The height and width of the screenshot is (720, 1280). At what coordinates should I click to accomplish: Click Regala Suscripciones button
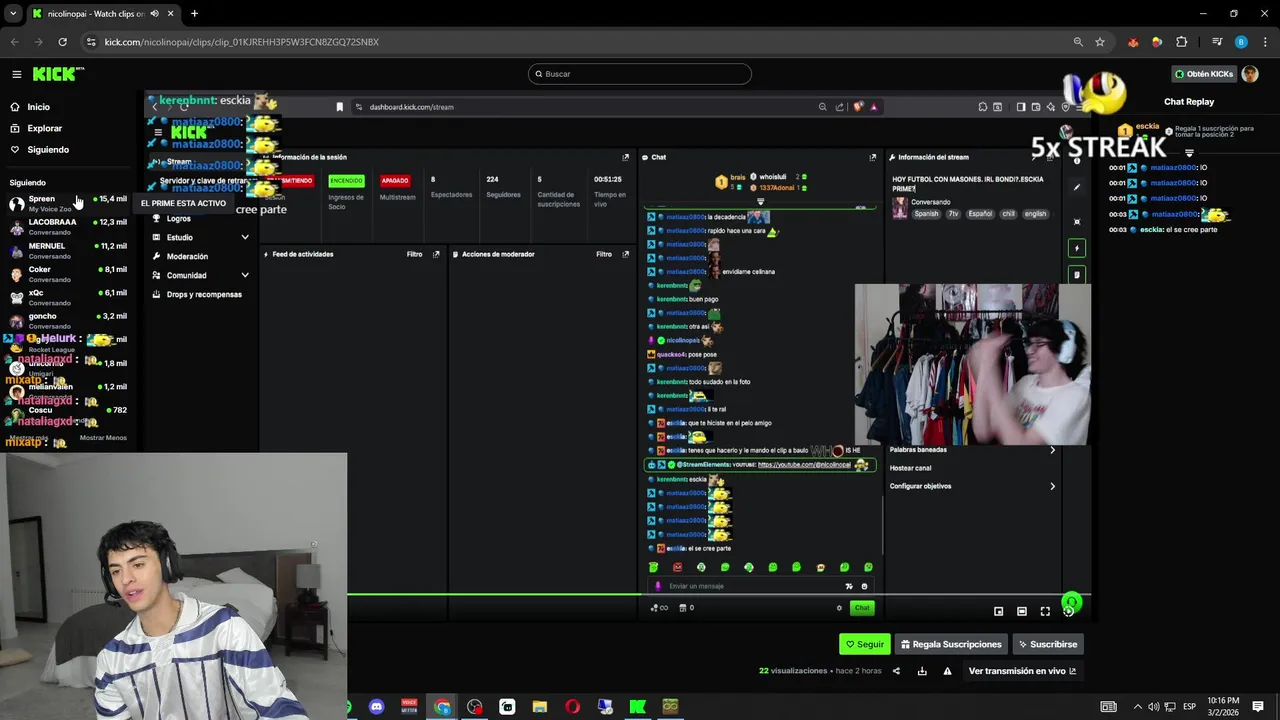951,645
